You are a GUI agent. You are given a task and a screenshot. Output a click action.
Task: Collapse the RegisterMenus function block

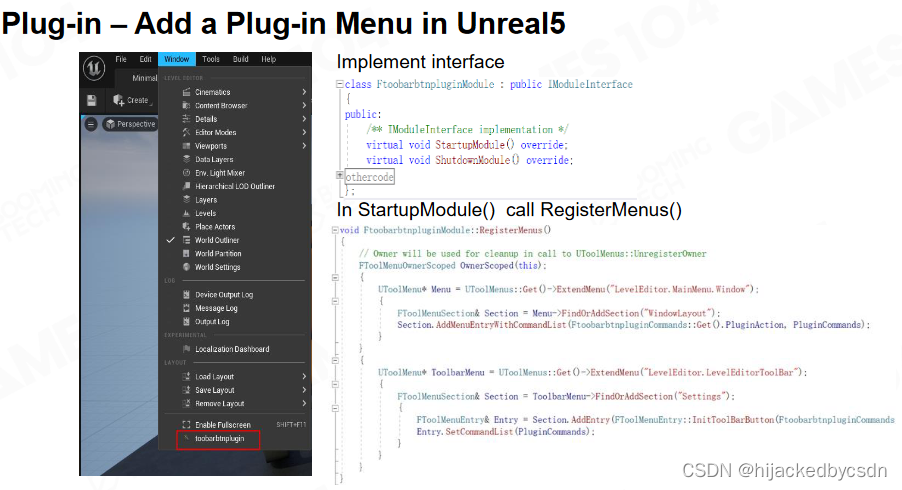coord(335,230)
